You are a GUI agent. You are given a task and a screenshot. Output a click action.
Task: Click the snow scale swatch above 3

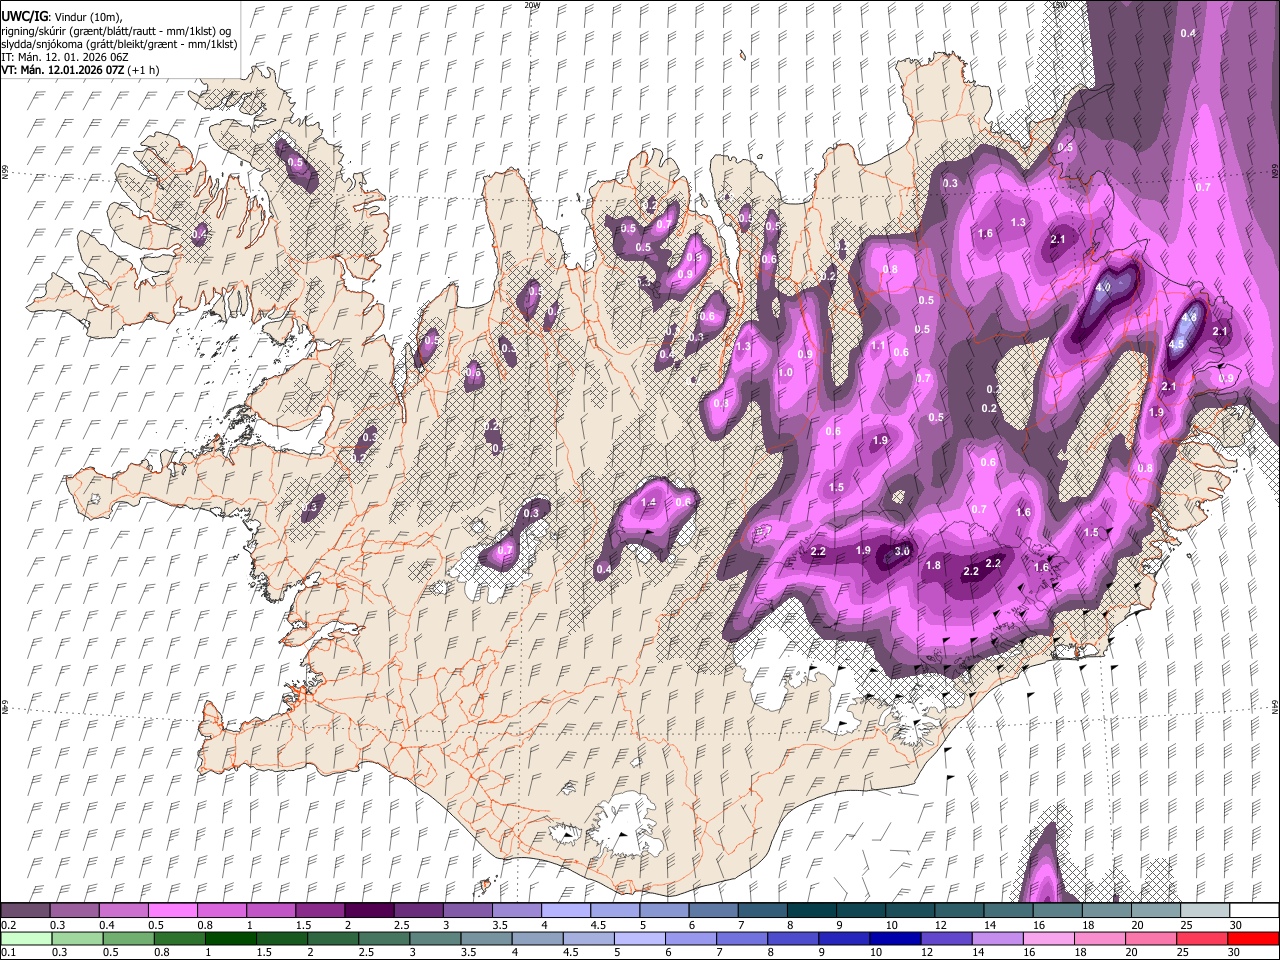[467, 911]
